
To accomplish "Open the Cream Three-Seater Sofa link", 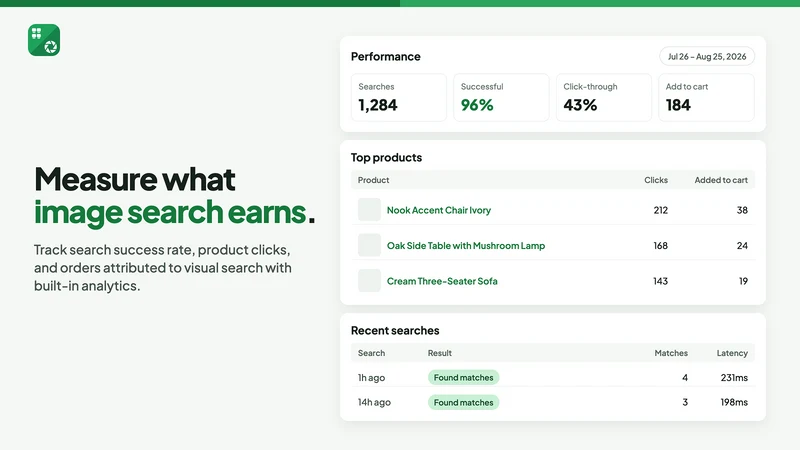I will tap(442, 281).
